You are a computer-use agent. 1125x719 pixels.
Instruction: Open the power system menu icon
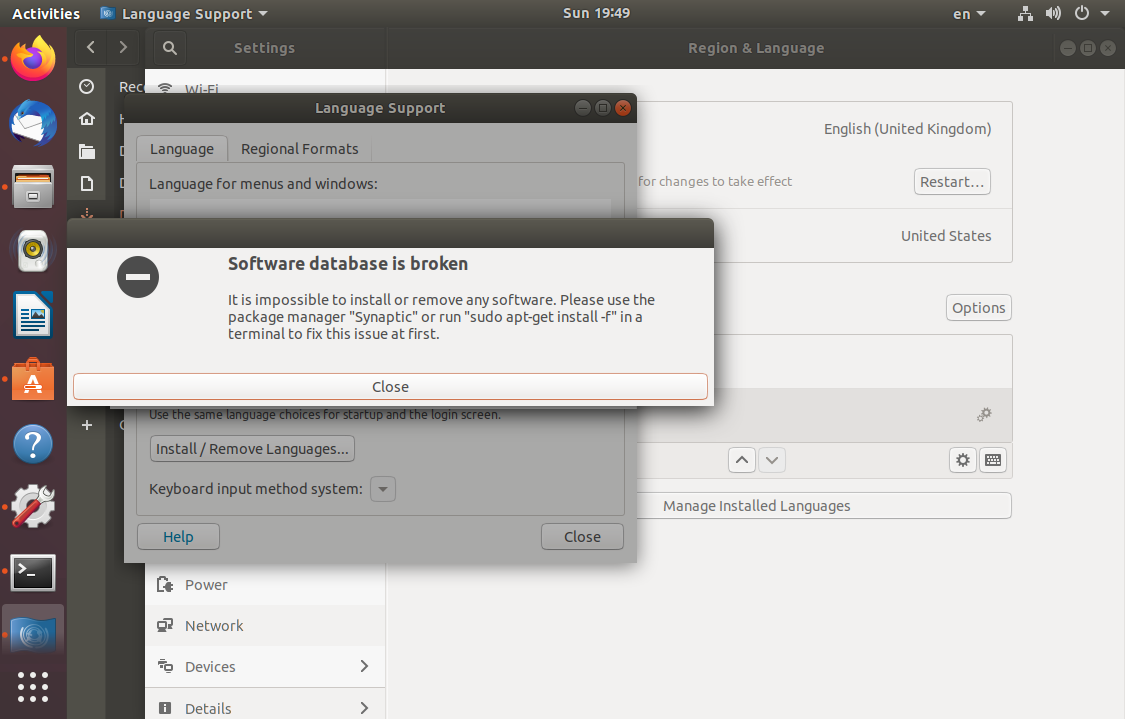click(1081, 14)
